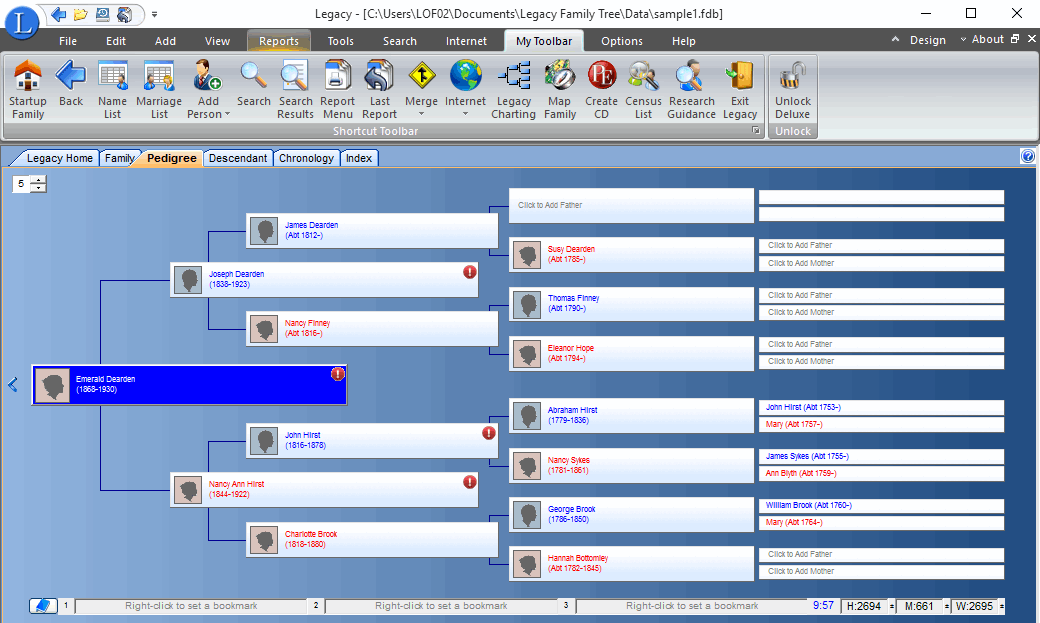The width and height of the screenshot is (1040, 623).
Task: Open the Reports ribbon tab
Action: click(x=279, y=41)
